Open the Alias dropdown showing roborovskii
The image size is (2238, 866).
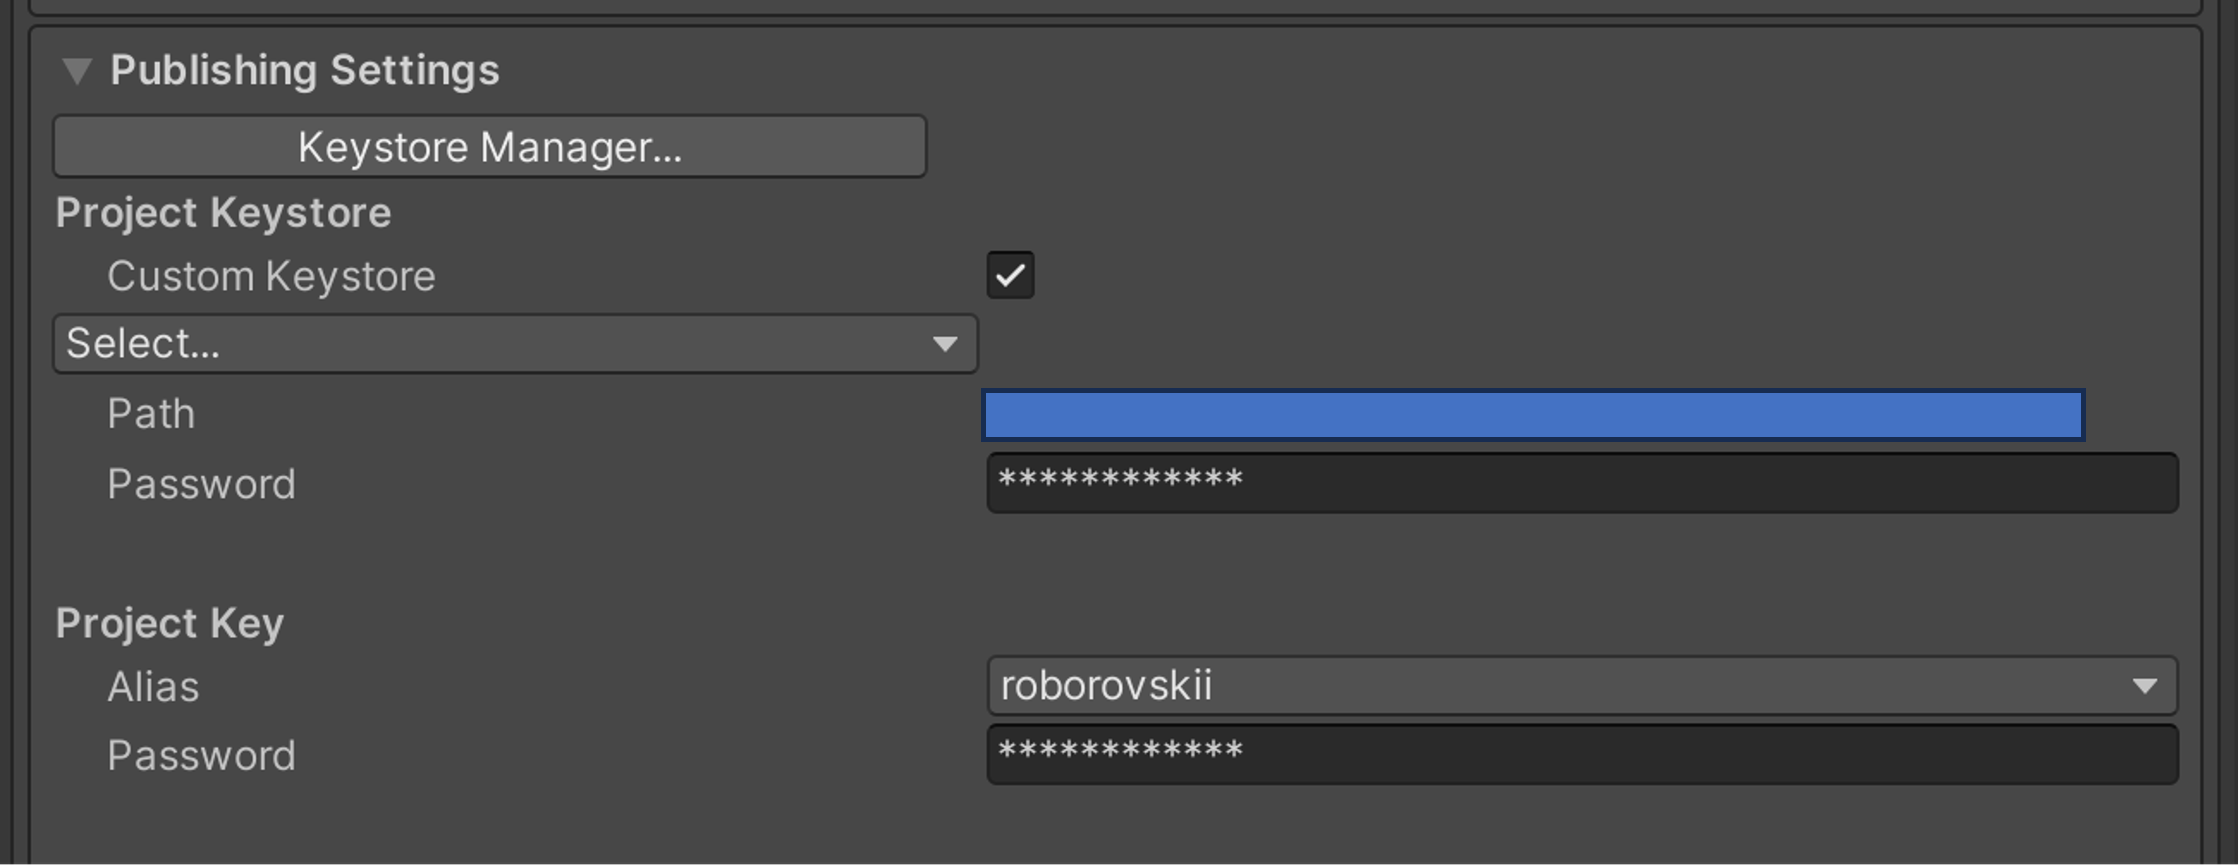(1582, 686)
